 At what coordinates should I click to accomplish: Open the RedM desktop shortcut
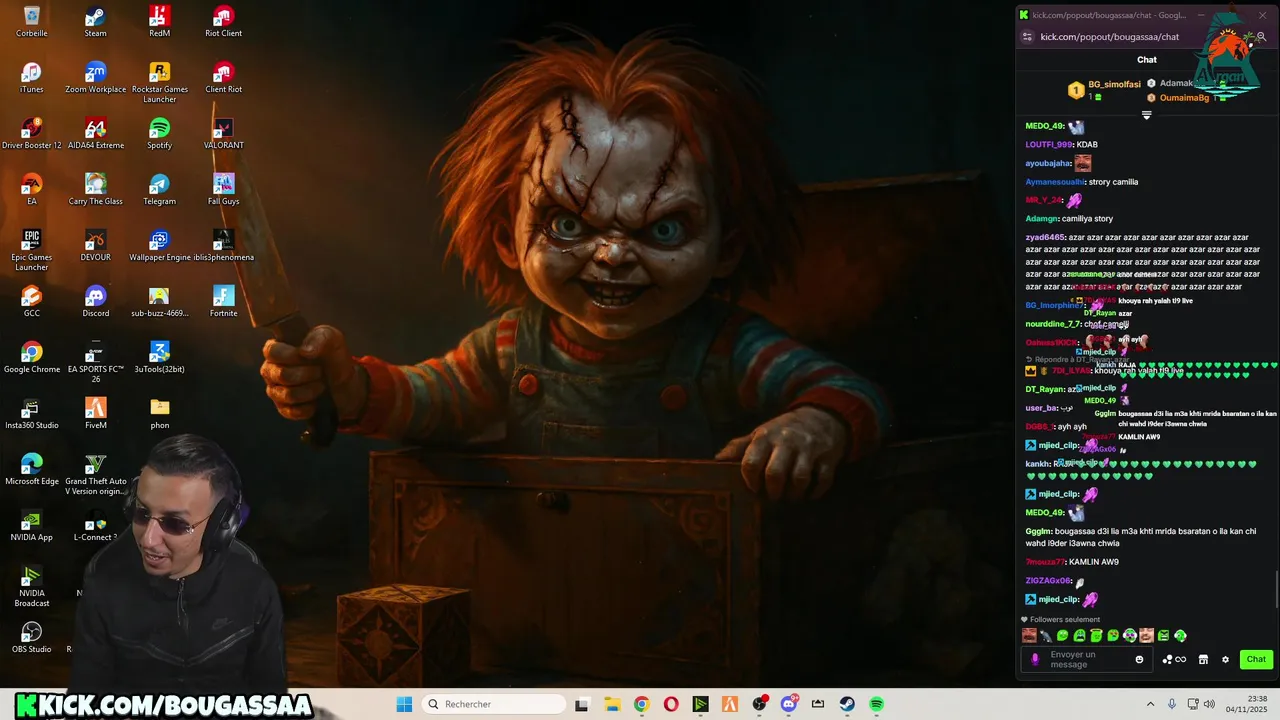159,21
